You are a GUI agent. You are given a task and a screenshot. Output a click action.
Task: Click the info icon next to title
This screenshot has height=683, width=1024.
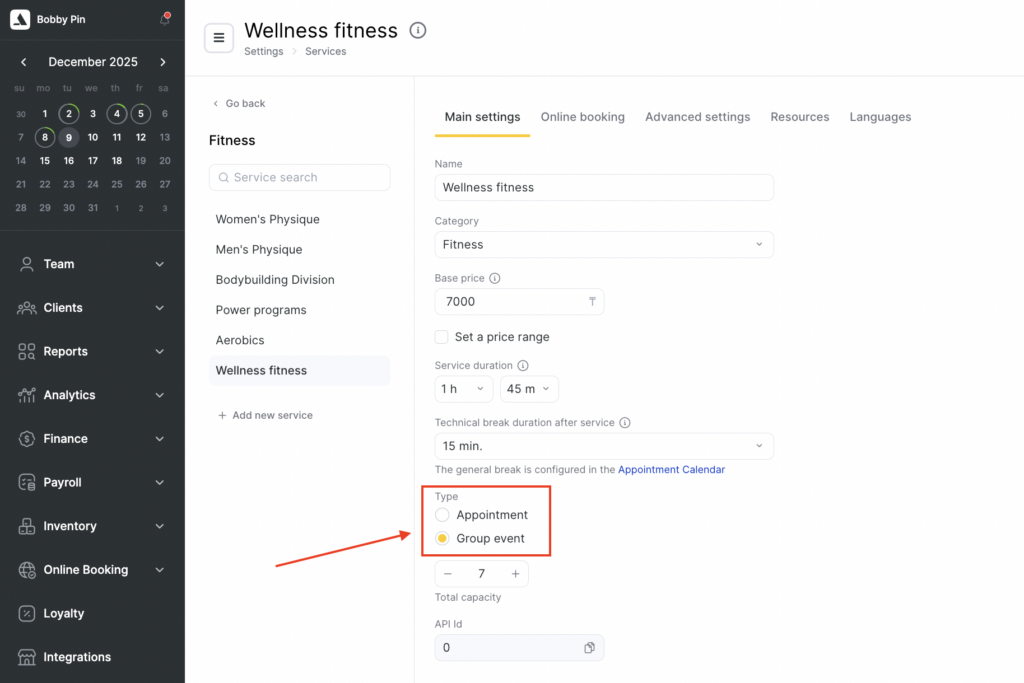click(x=418, y=30)
